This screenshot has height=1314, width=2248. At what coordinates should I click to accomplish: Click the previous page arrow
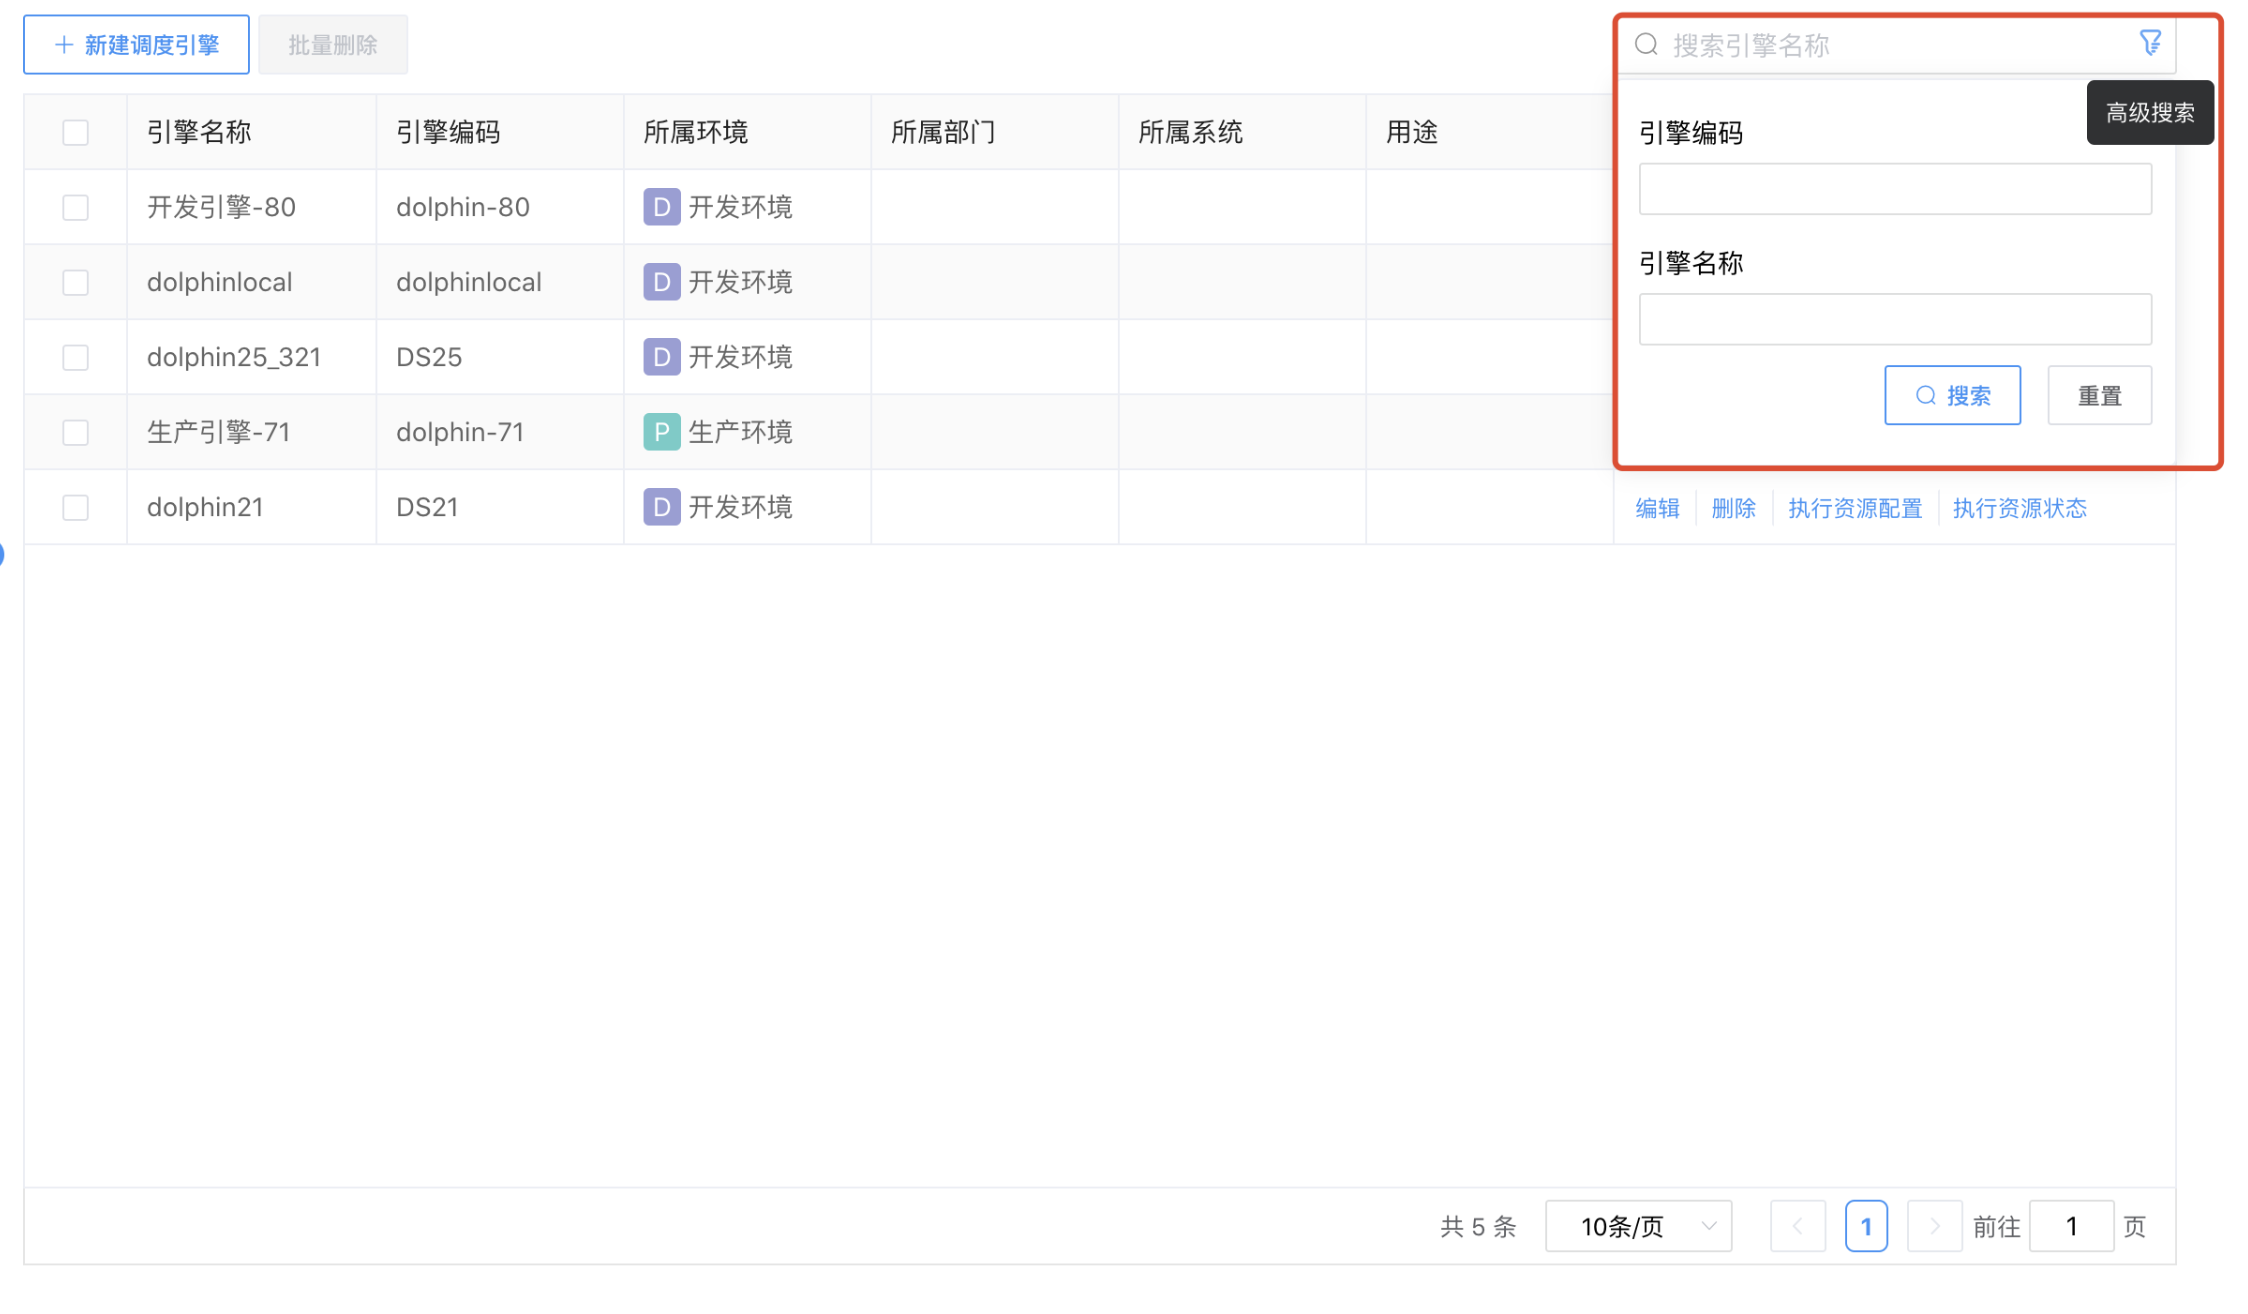click(1798, 1226)
